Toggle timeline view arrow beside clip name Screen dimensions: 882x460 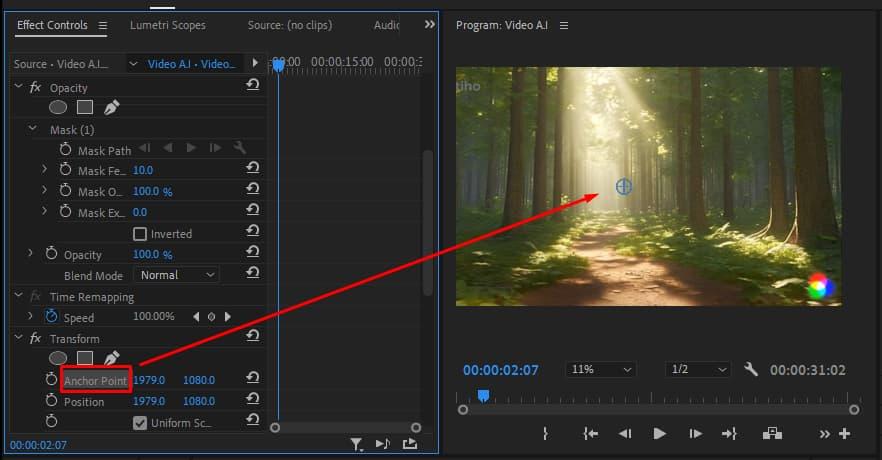click(255, 63)
